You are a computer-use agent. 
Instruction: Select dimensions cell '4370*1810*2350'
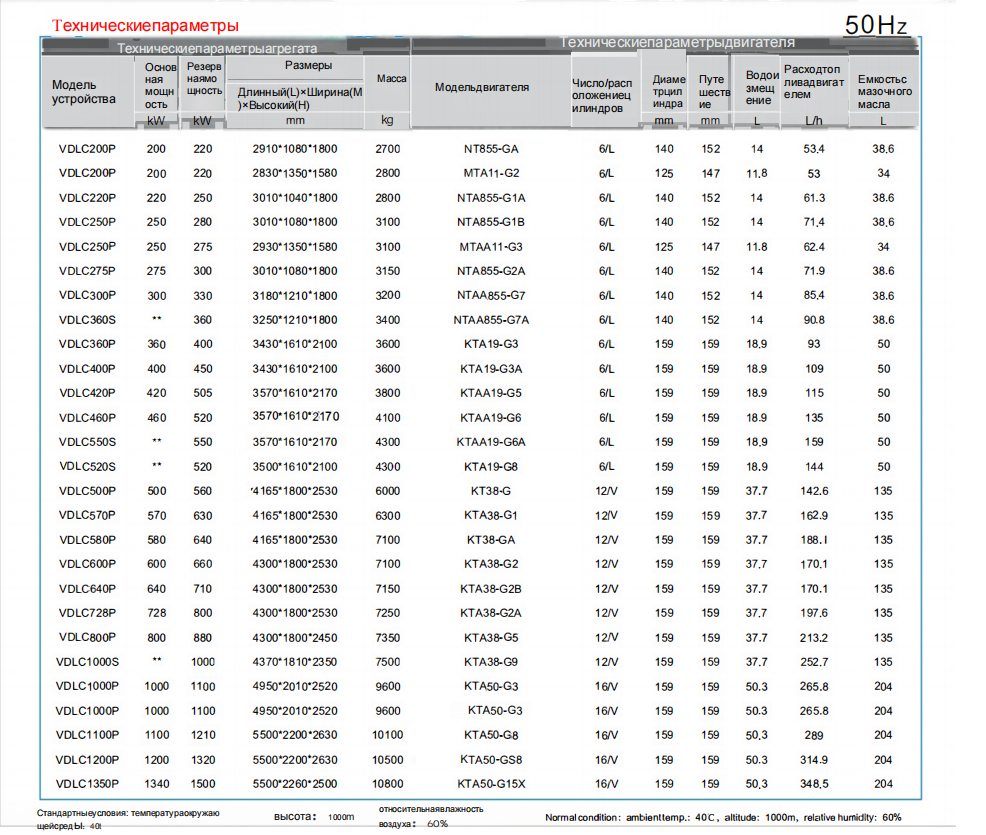[295, 662]
